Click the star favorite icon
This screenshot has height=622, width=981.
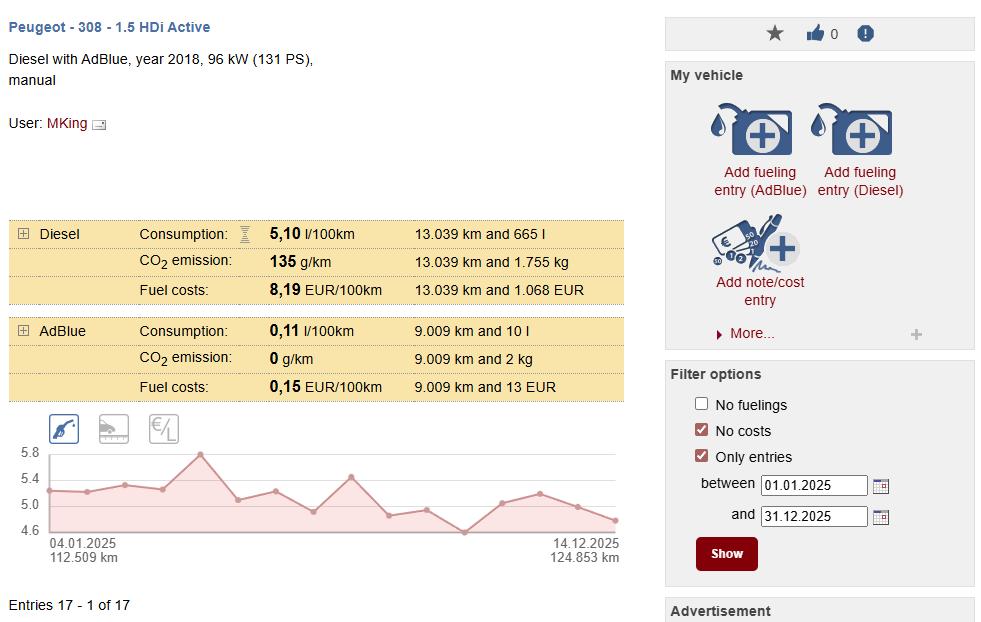click(775, 33)
